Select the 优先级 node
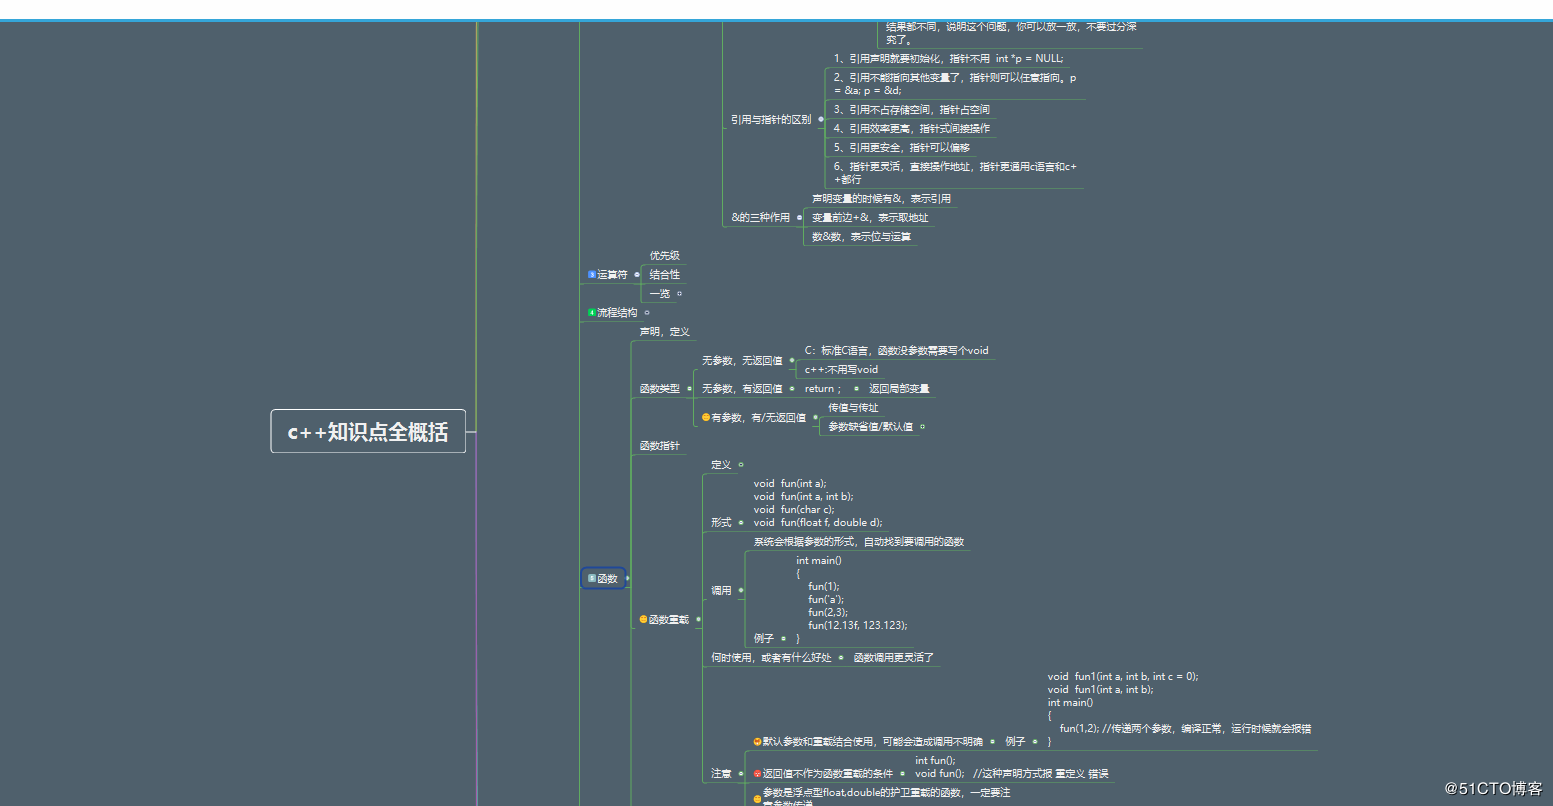Viewport: 1553px width, 806px height. point(665,255)
